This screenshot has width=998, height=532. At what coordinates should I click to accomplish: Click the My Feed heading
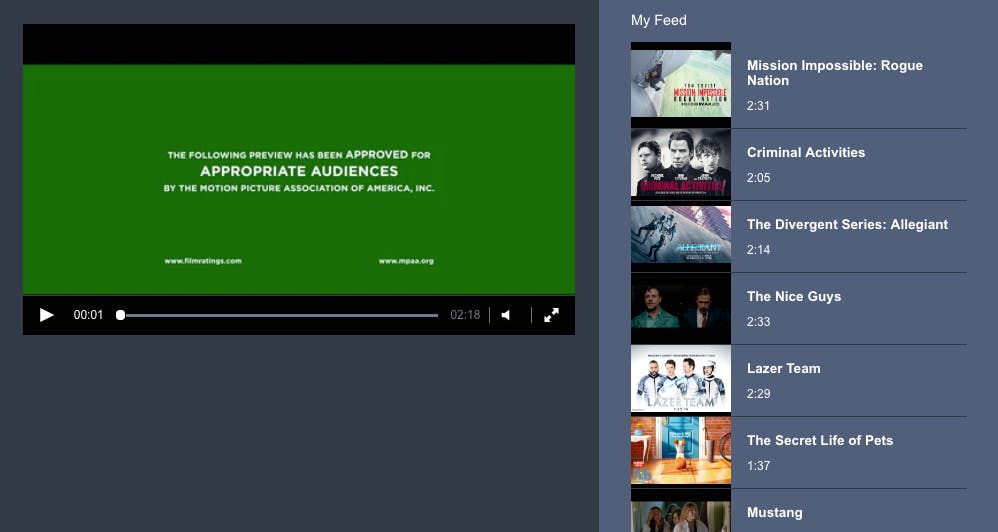[x=659, y=20]
